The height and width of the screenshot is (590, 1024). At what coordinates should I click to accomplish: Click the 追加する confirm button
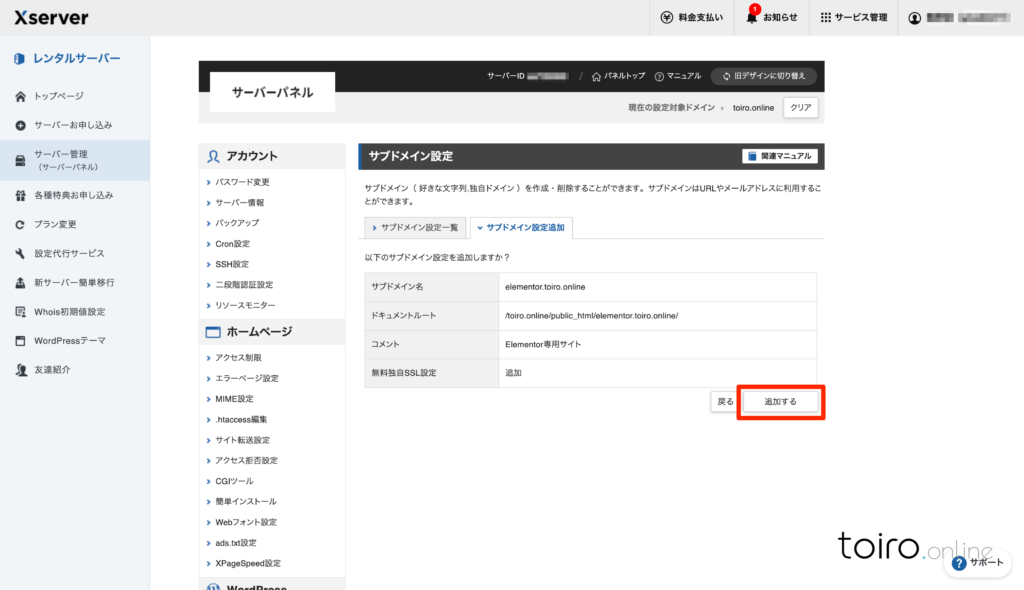click(x=780, y=402)
